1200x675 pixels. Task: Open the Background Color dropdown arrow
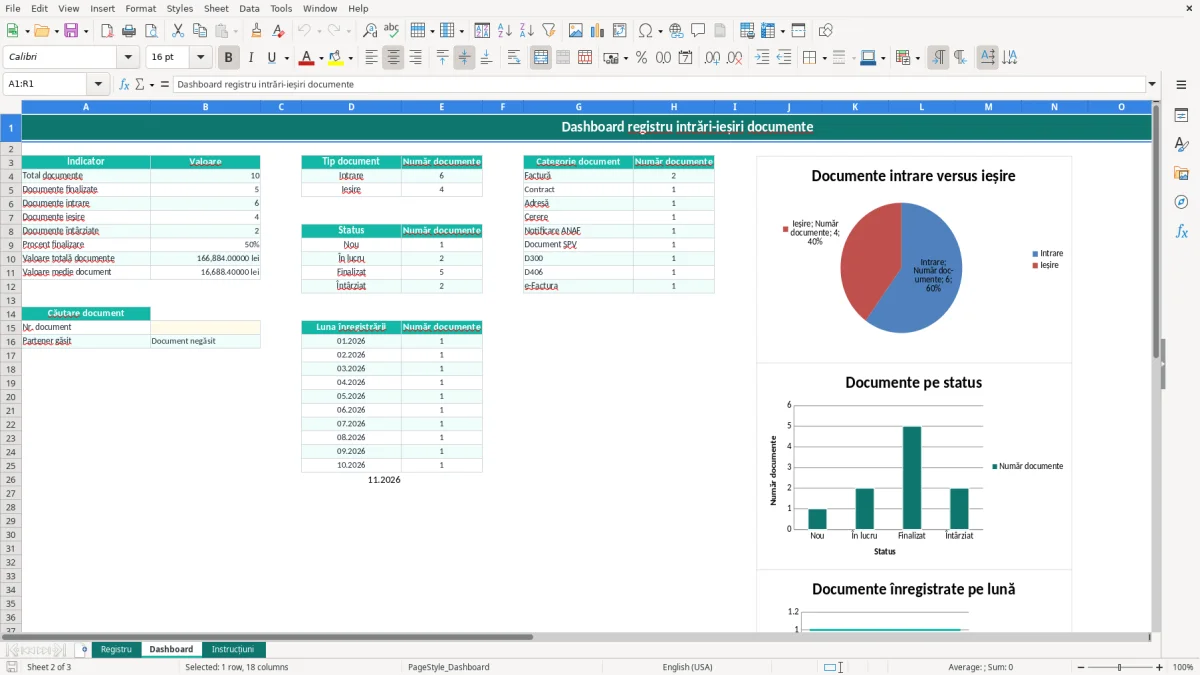pyautogui.click(x=350, y=58)
